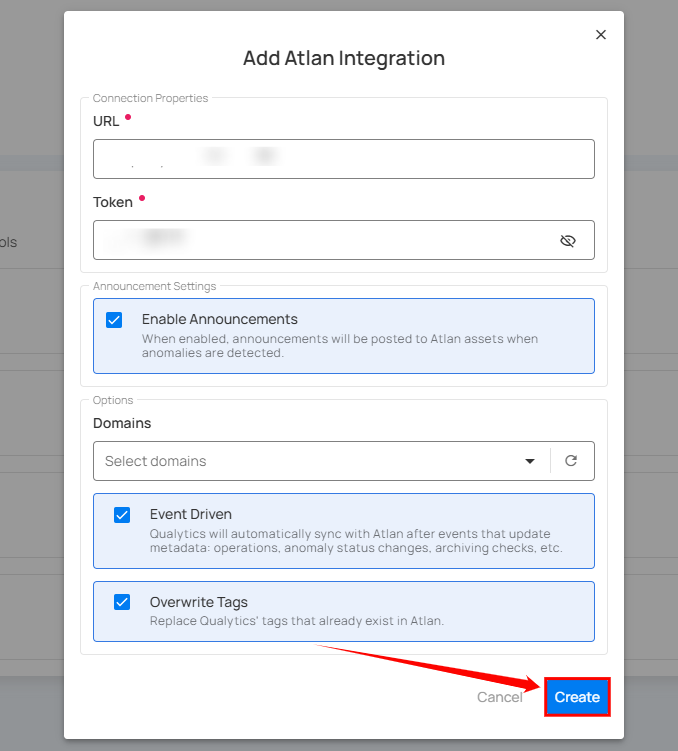Click the Enable Announcements label
Screen dimensions: 678x751
click(219, 319)
